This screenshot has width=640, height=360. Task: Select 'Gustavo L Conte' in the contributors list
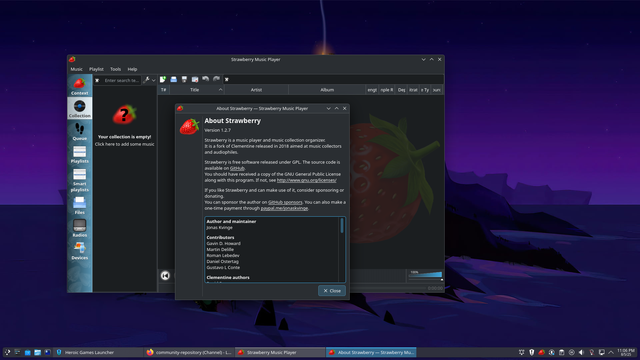[x=223, y=267]
